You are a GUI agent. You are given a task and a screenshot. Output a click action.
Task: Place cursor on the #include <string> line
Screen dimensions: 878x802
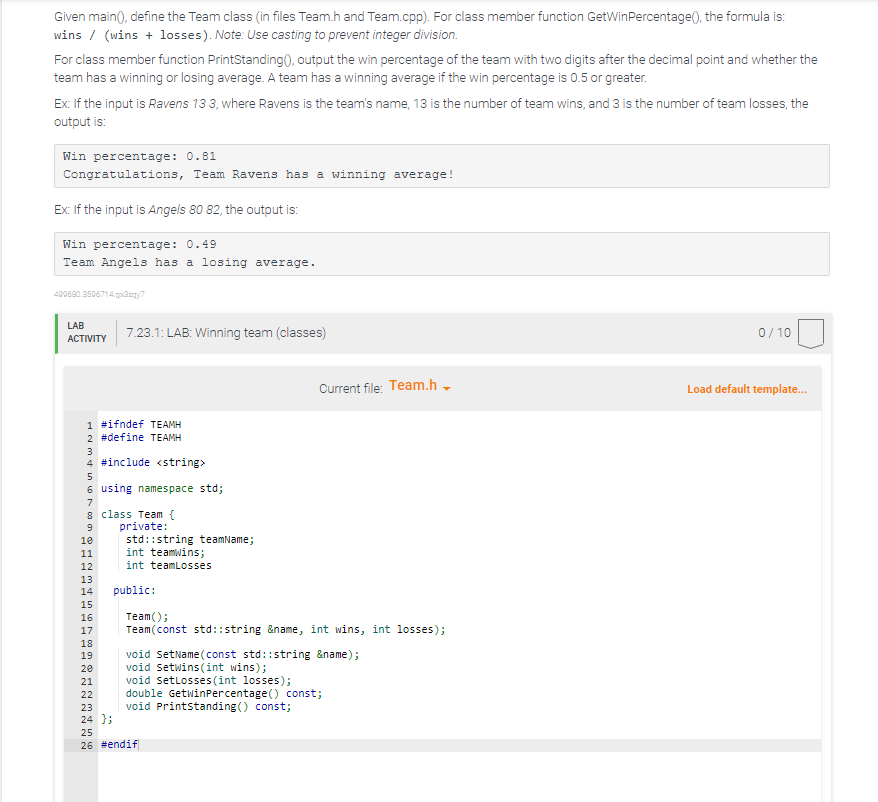(x=152, y=461)
